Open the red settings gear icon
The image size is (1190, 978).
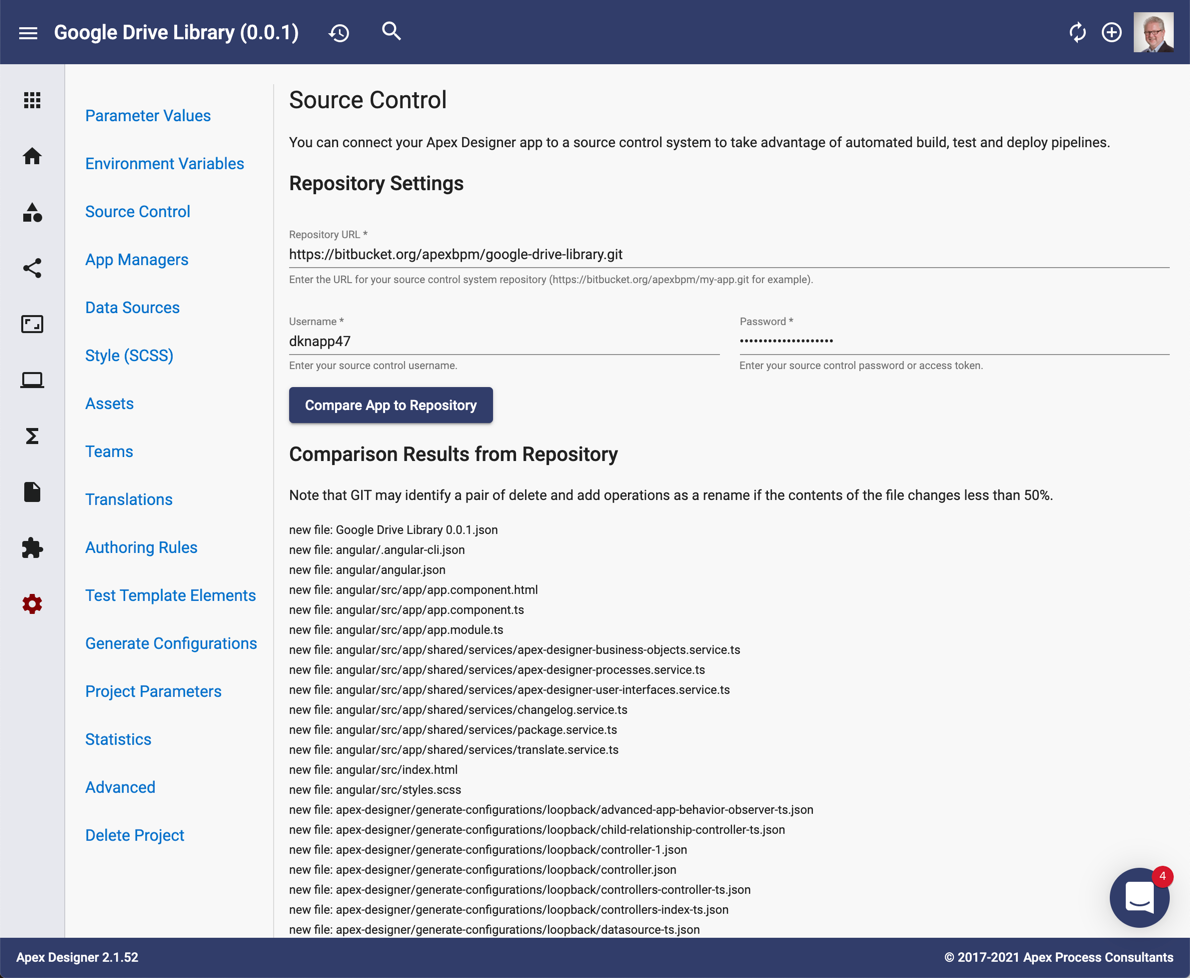pyautogui.click(x=32, y=604)
